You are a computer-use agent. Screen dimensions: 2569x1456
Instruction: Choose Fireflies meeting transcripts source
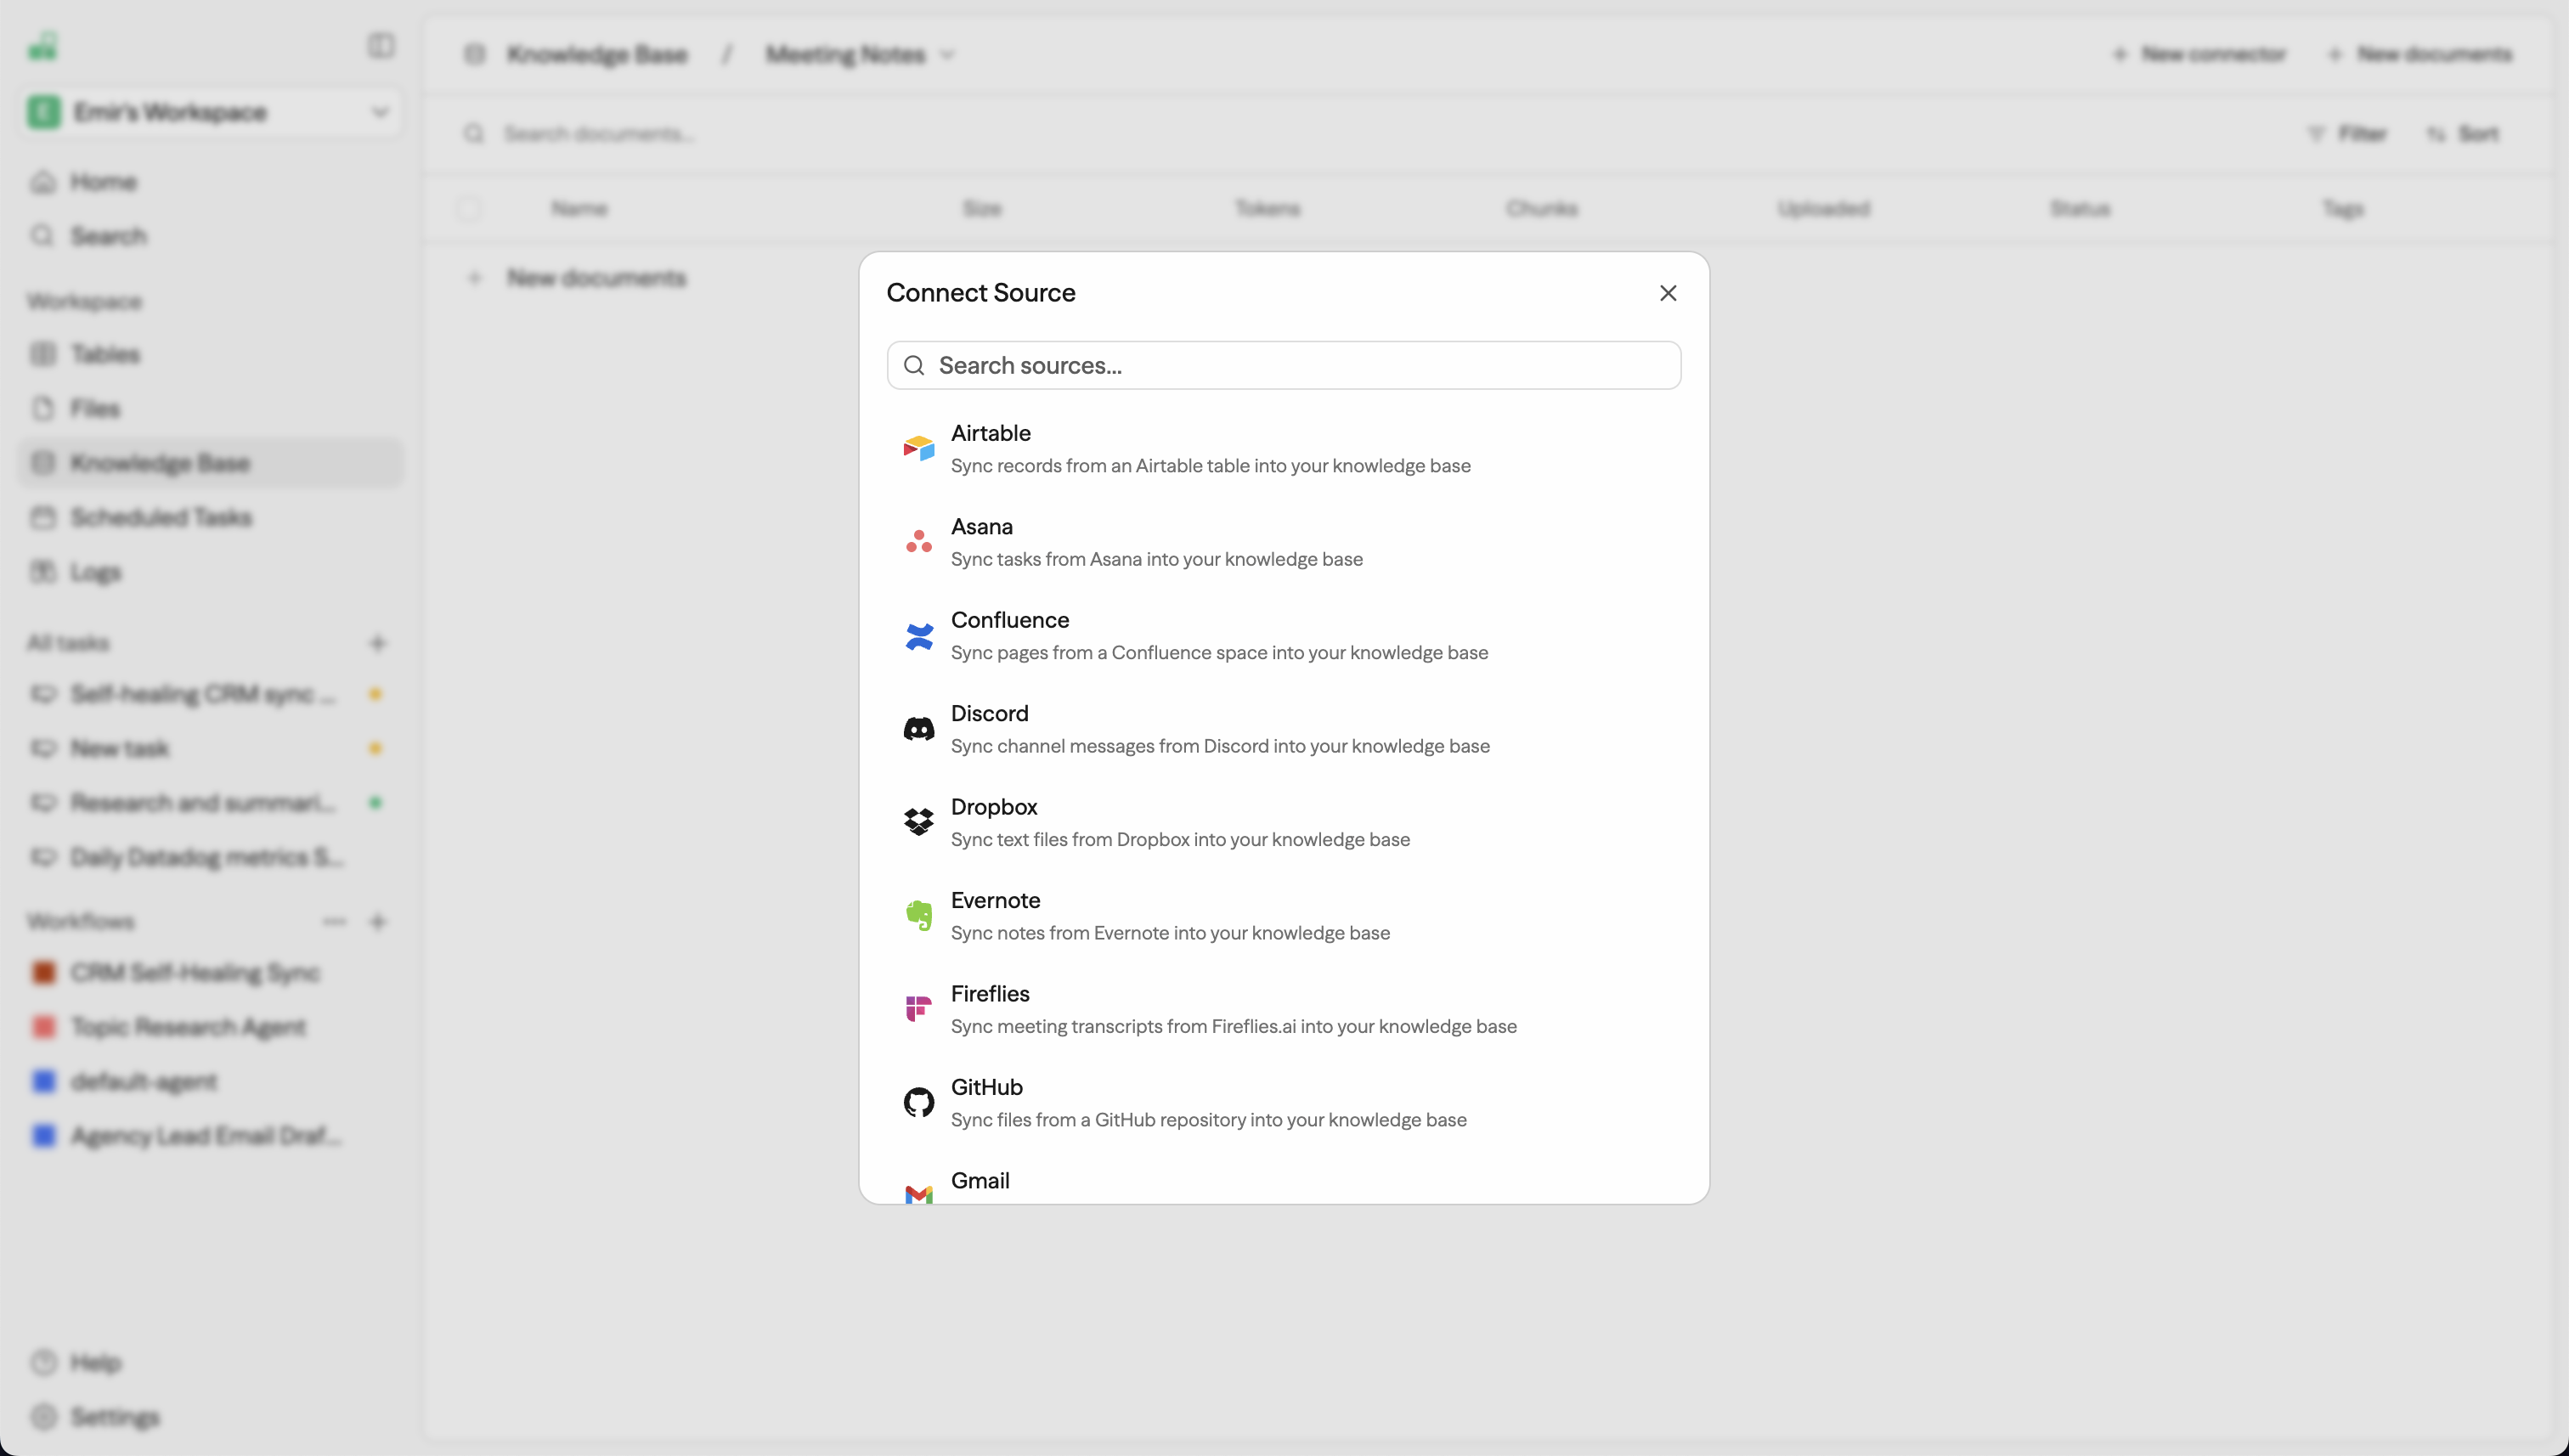[1232, 1009]
